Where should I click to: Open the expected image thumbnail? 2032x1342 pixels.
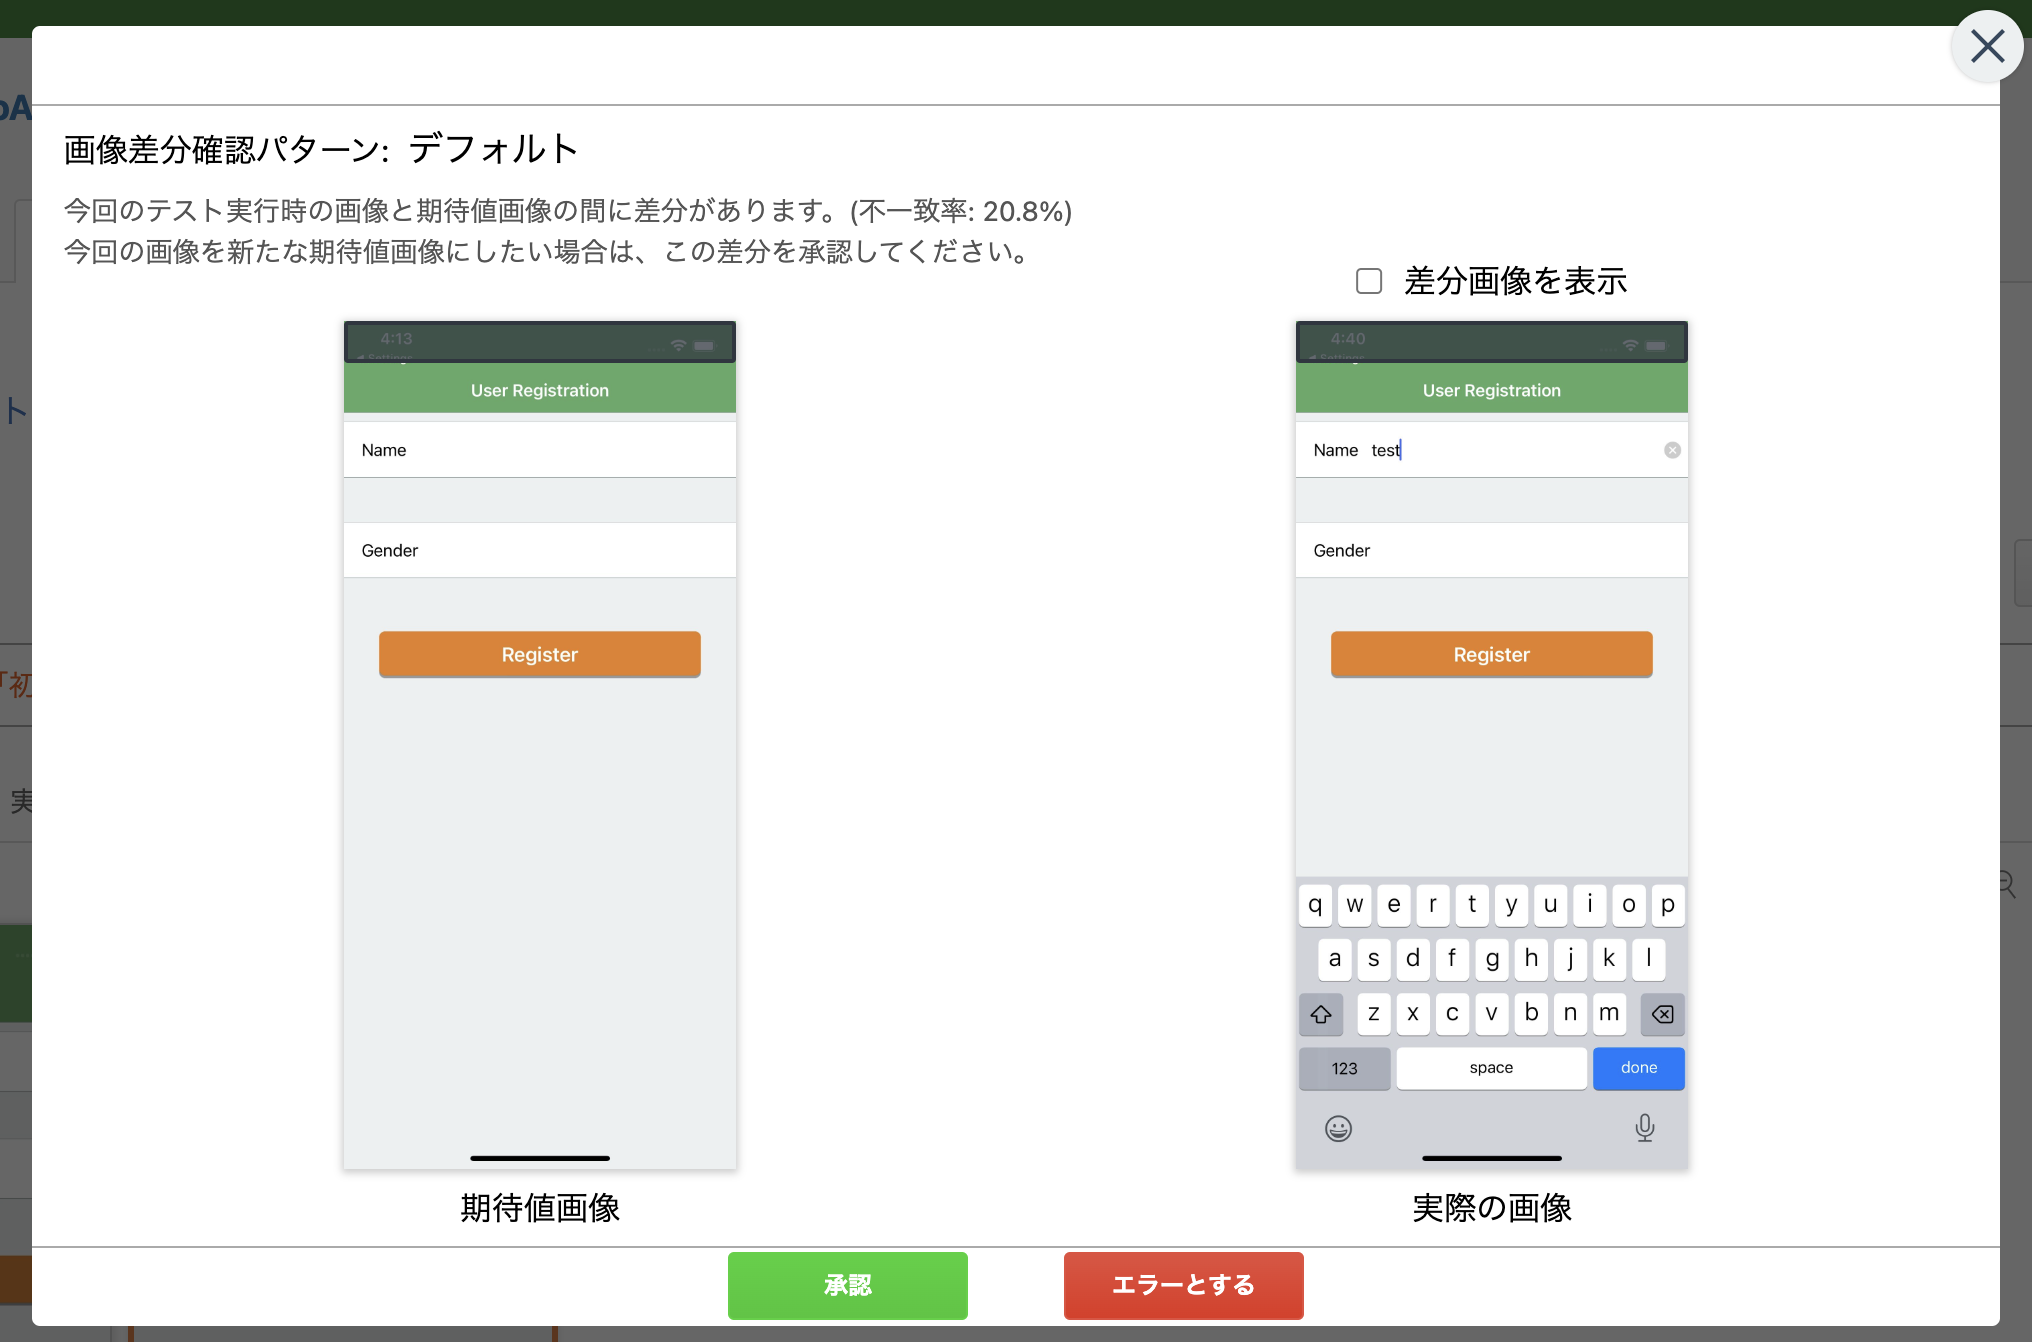(x=540, y=745)
